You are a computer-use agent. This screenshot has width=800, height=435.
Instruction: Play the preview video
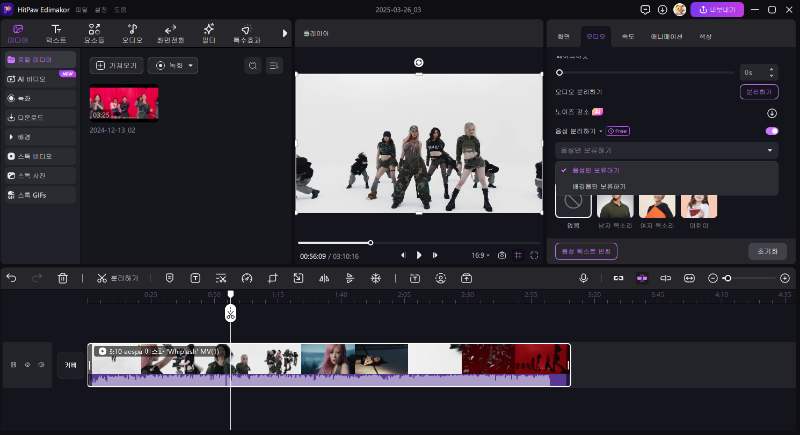pyautogui.click(x=419, y=255)
